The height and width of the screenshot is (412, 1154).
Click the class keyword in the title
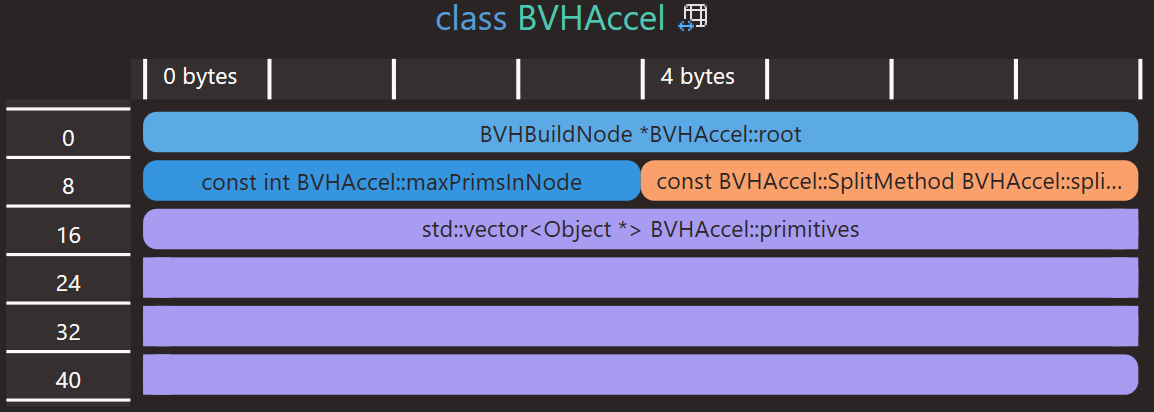(471, 18)
